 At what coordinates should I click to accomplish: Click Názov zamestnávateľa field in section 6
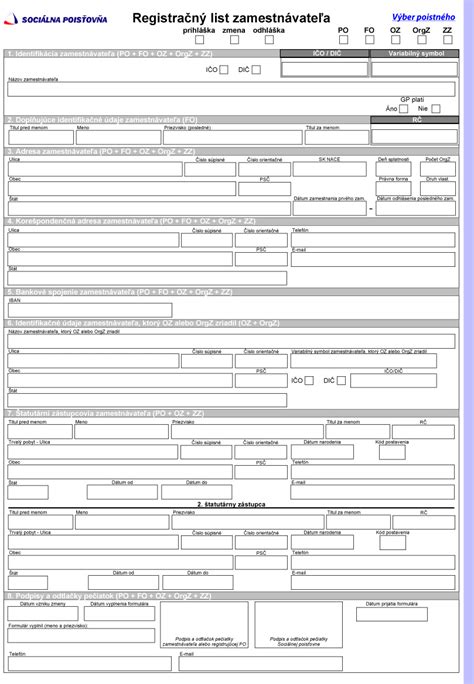(x=231, y=341)
